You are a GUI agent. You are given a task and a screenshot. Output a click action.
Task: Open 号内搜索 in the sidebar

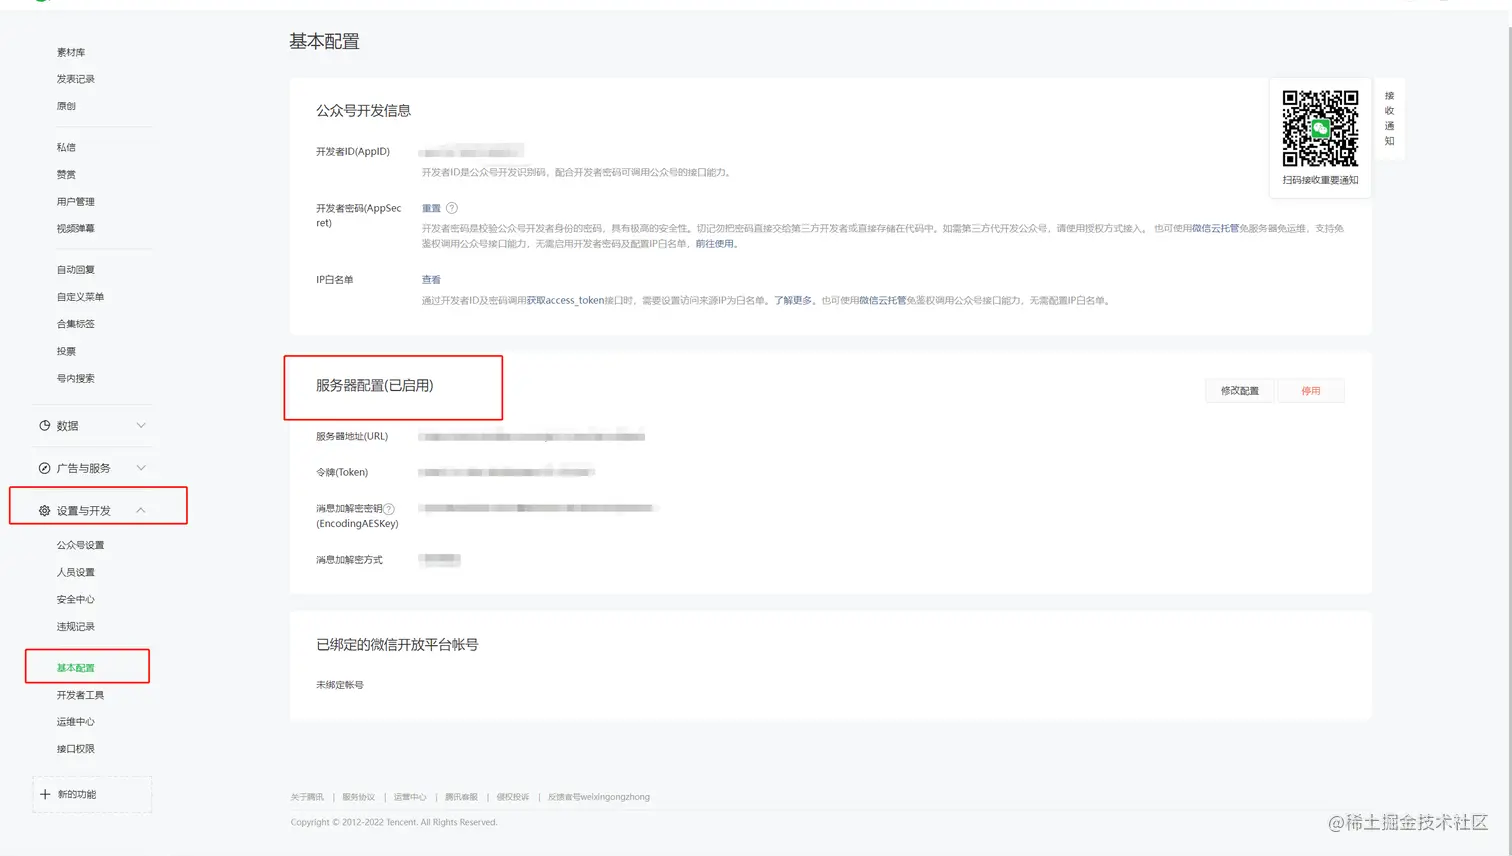coord(76,379)
